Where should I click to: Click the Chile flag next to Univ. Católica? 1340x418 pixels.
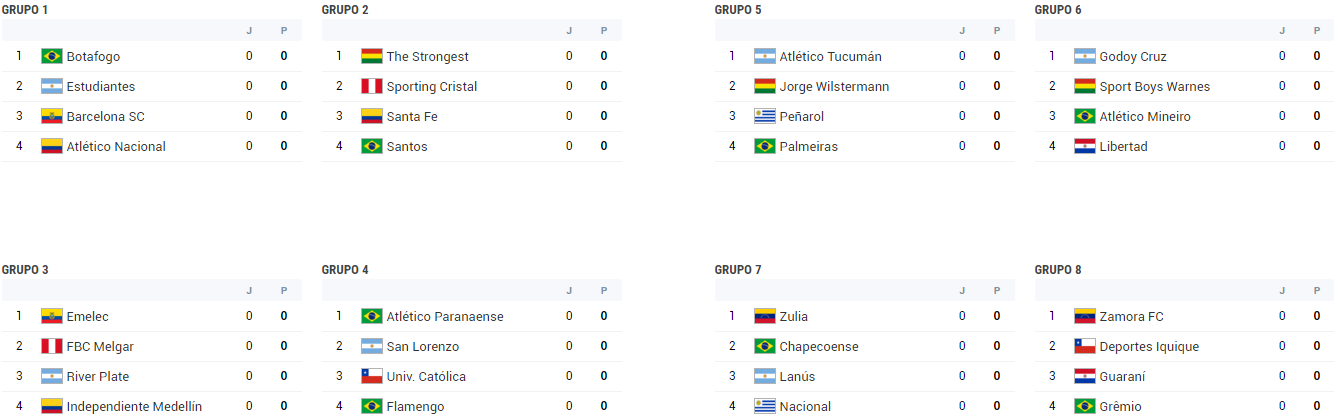[371, 376]
